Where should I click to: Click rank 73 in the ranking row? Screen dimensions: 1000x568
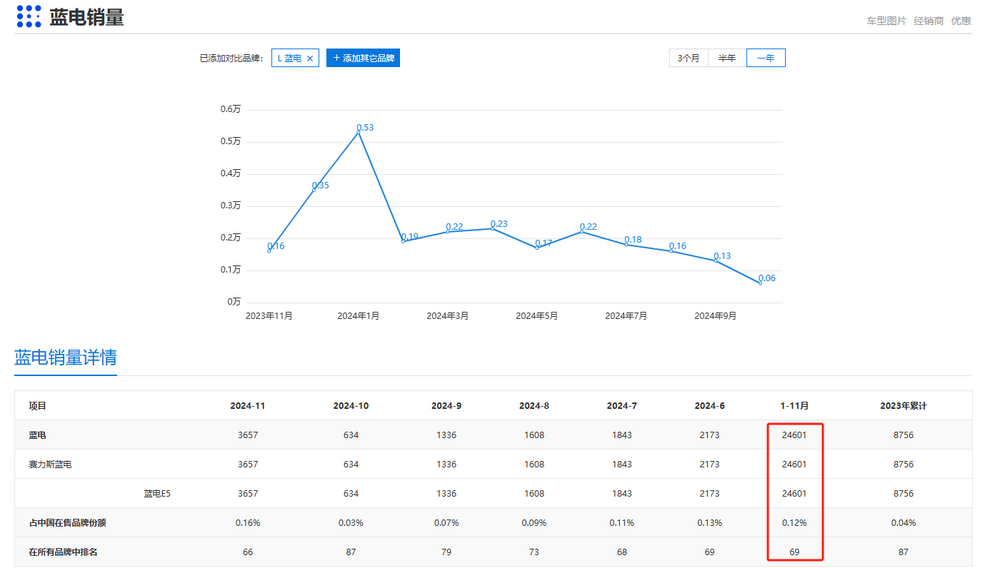pyautogui.click(x=534, y=552)
